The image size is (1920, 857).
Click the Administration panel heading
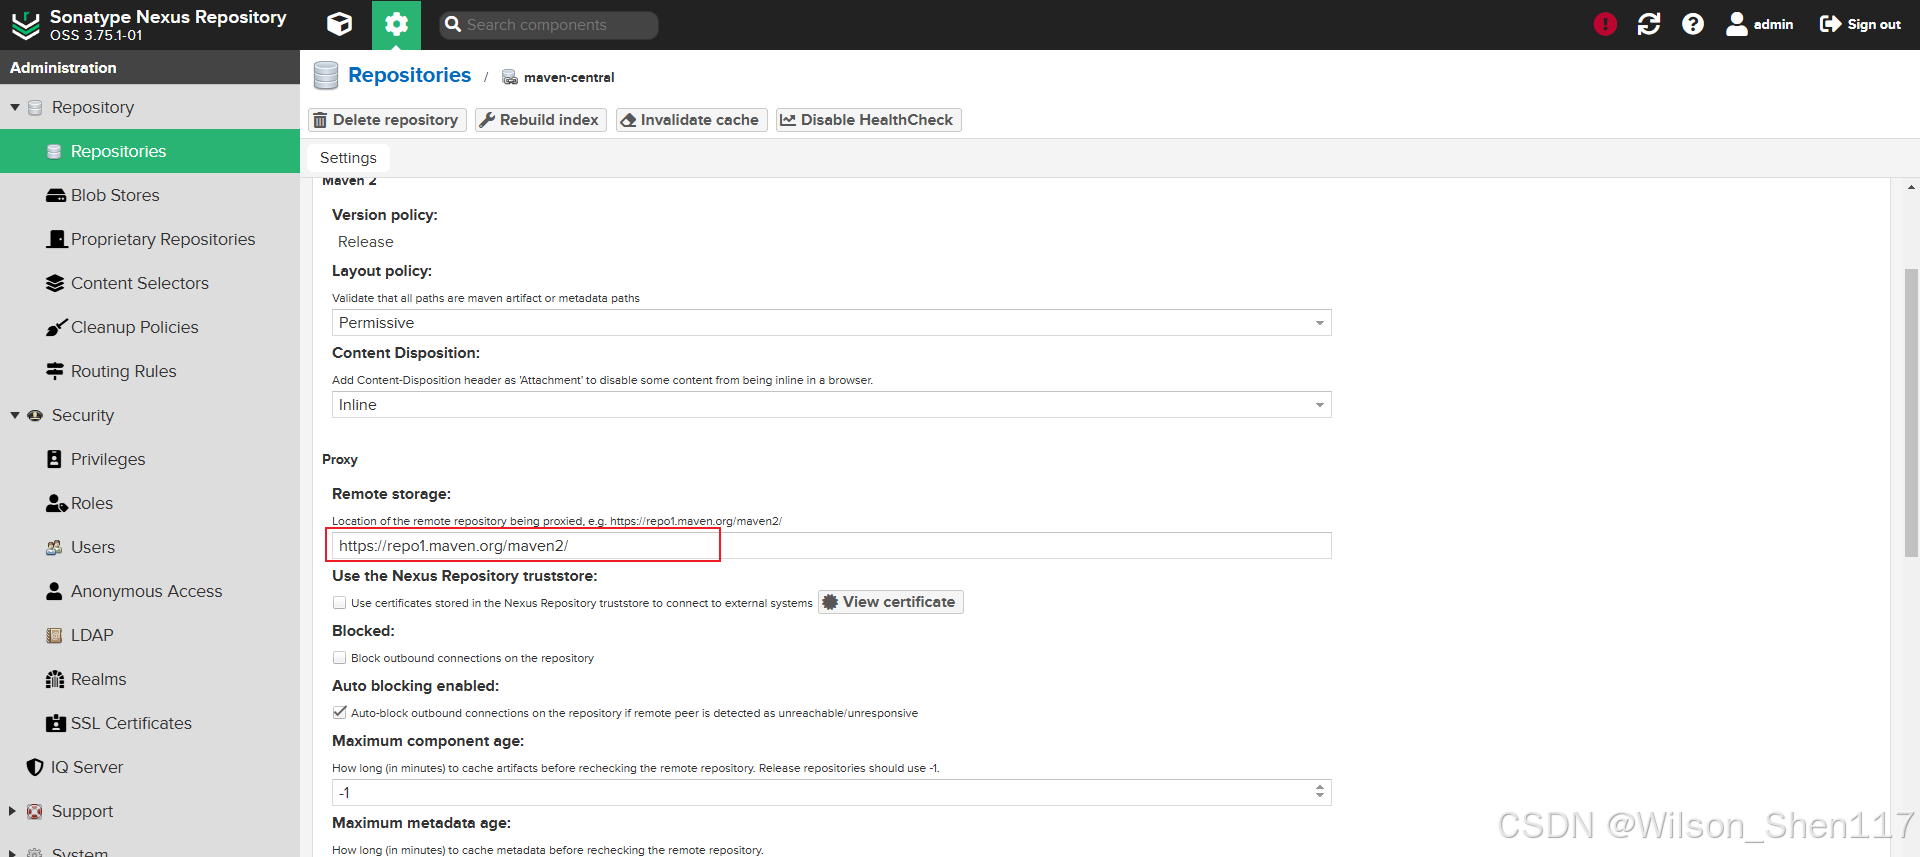[x=63, y=67]
